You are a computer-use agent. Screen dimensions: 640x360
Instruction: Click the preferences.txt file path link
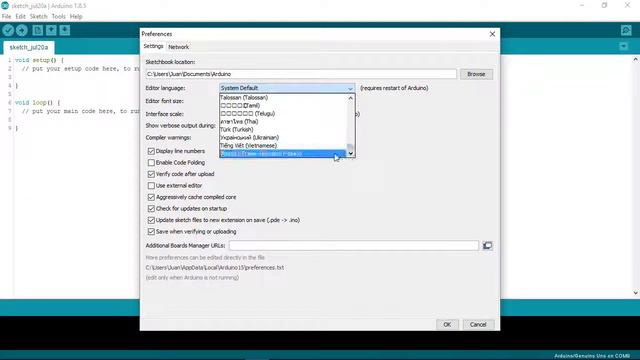tap(215, 268)
